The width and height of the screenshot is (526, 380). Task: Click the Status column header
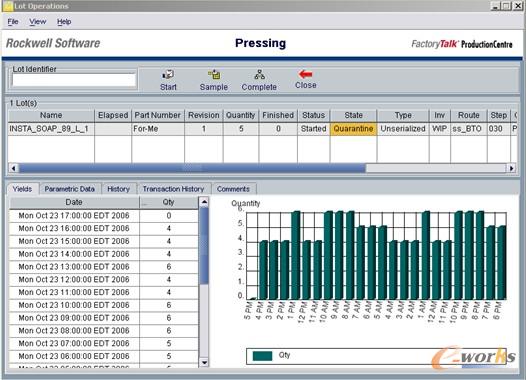[x=314, y=115]
